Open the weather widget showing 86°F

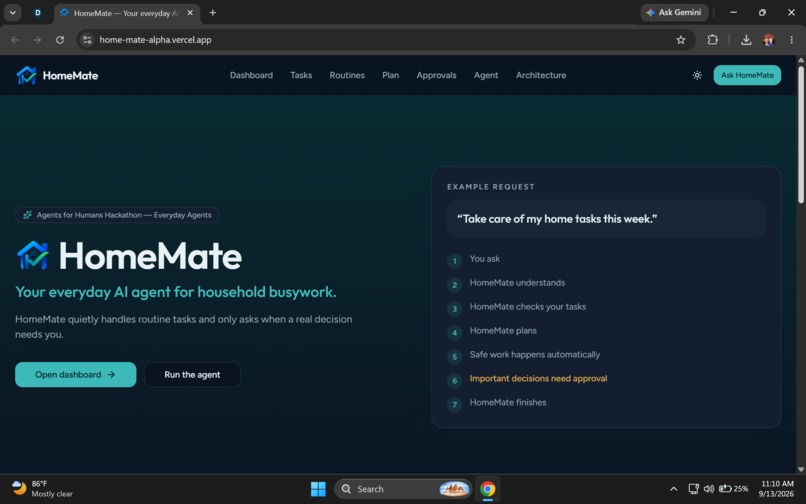[x=42, y=489]
